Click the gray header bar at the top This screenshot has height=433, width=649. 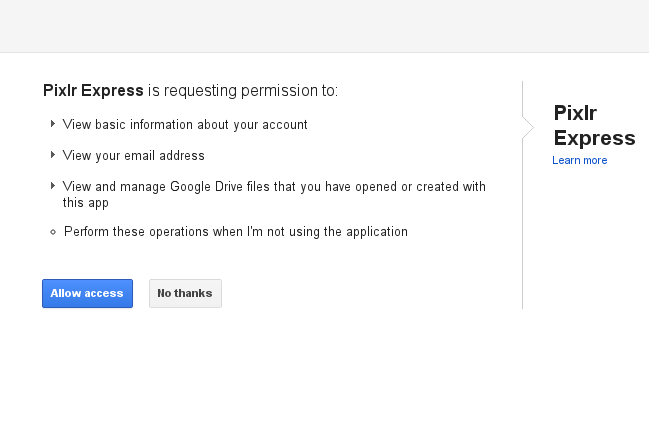click(x=324, y=26)
